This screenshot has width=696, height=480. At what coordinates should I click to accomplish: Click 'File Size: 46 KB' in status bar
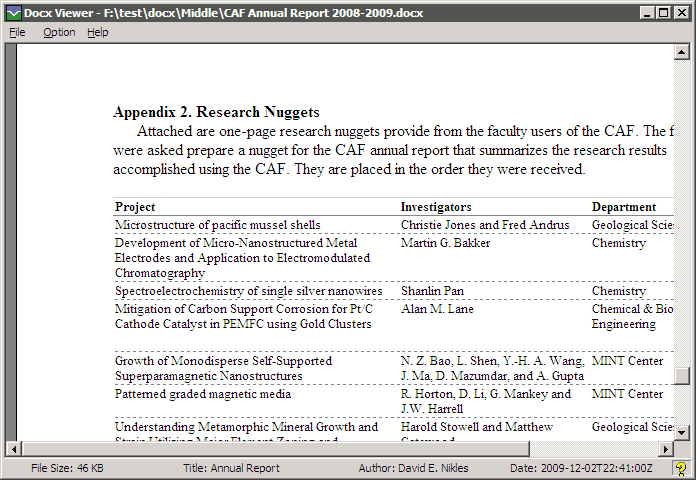[x=67, y=468]
